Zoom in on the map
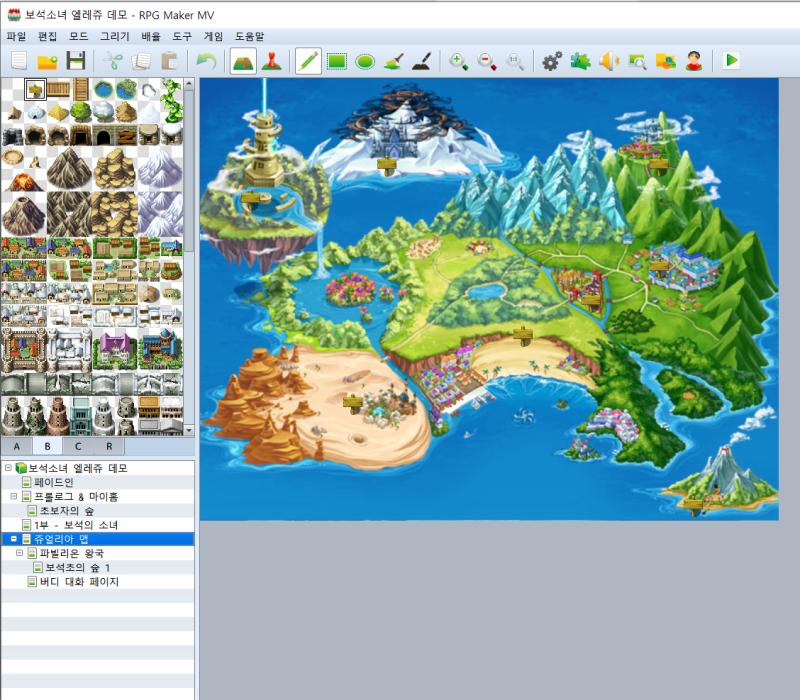The image size is (800, 700). tap(458, 61)
